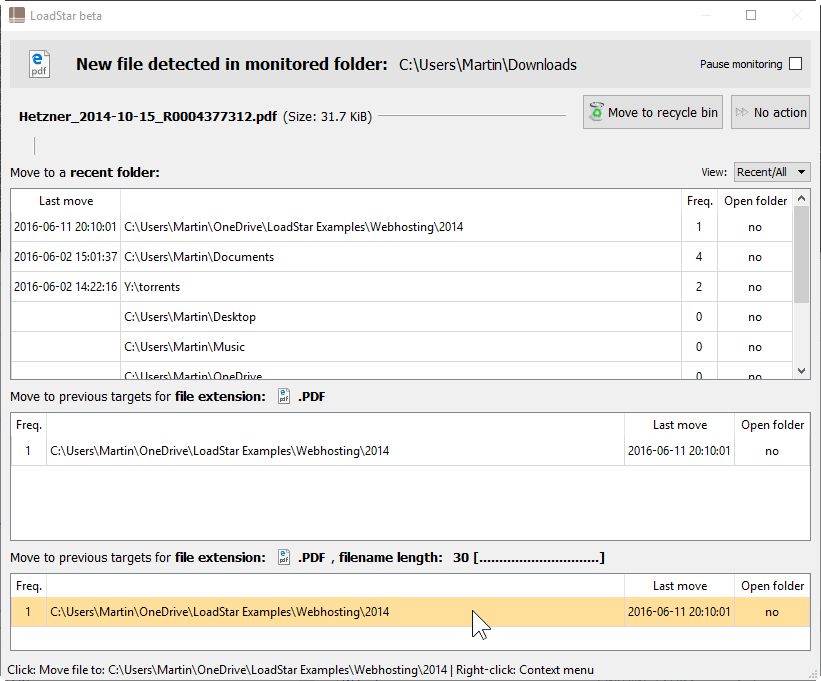Enable the Pause monitoring checkbox
Viewport: 821px width, 681px height.
point(795,63)
